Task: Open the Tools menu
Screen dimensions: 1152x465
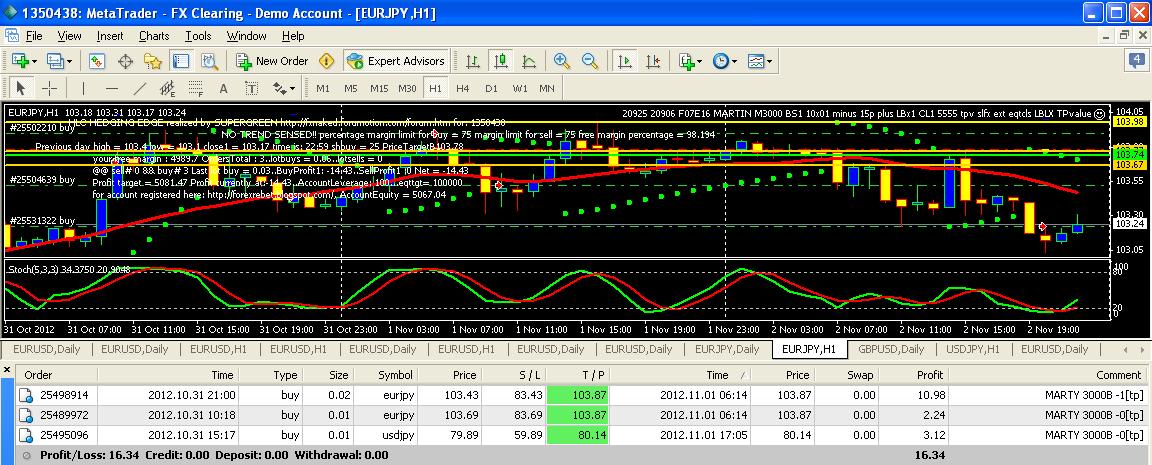Action: click(x=198, y=35)
